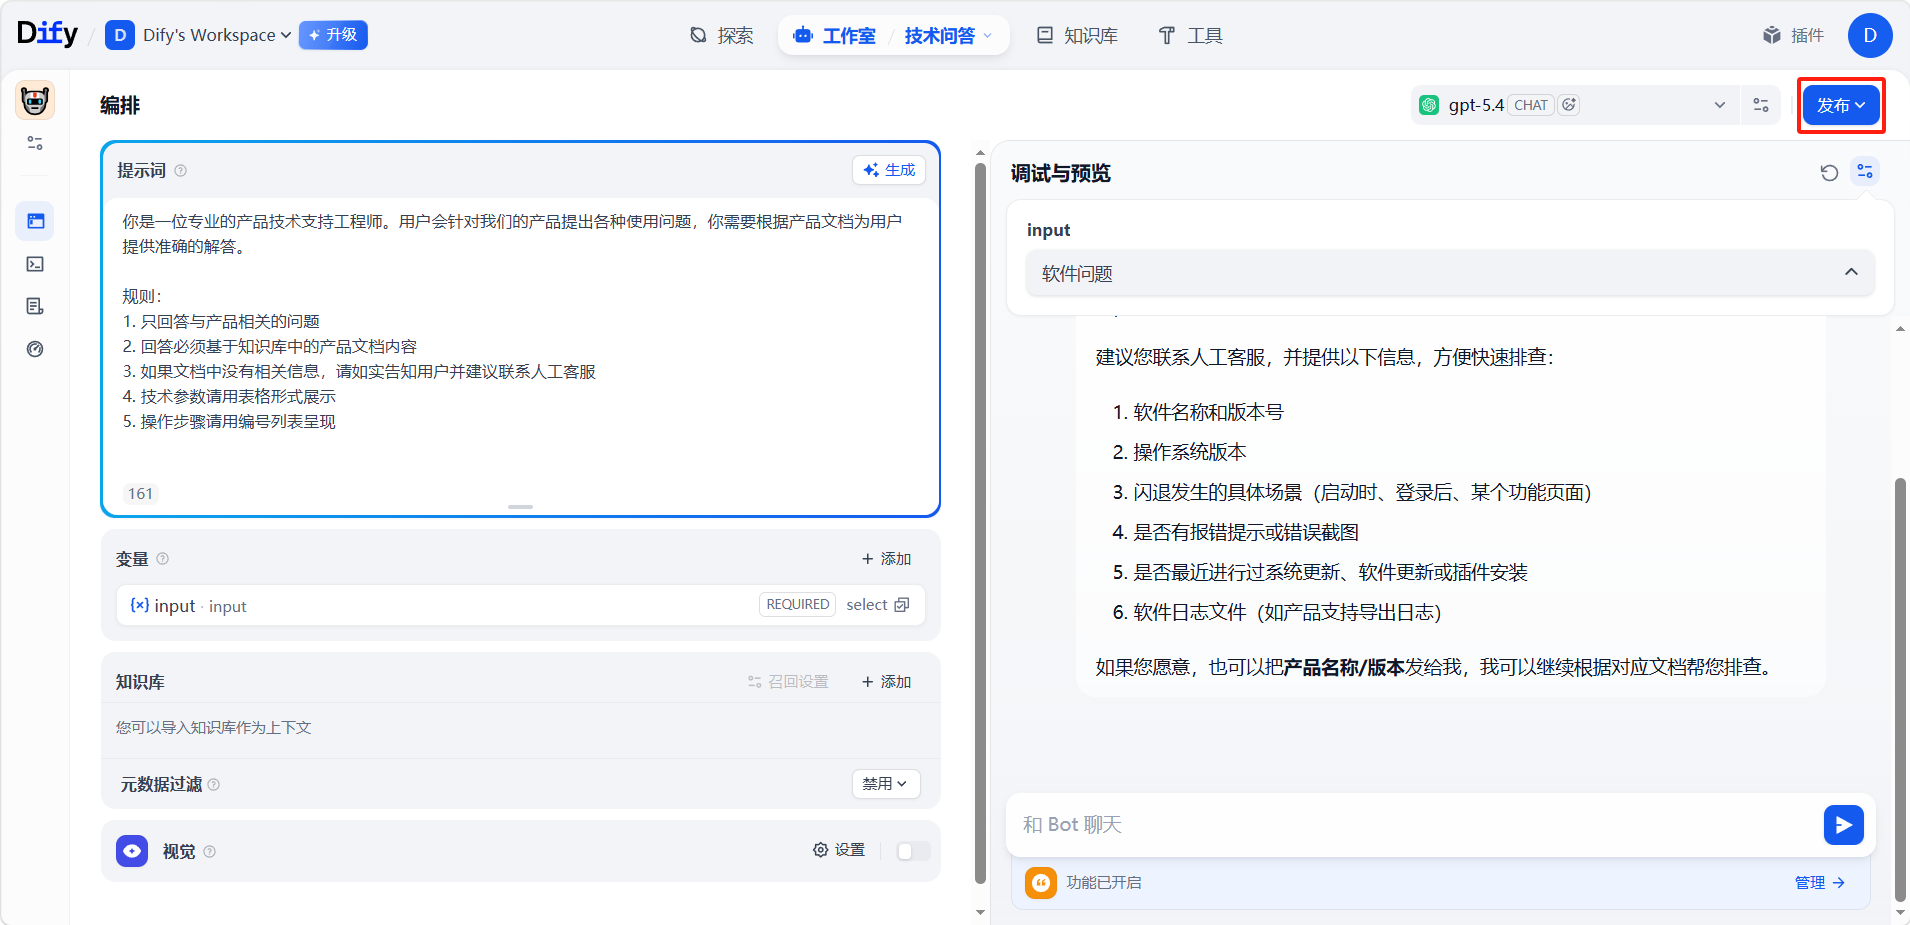Click the 管理 link for enabled features
The width and height of the screenshot is (1910, 925).
(x=1819, y=882)
